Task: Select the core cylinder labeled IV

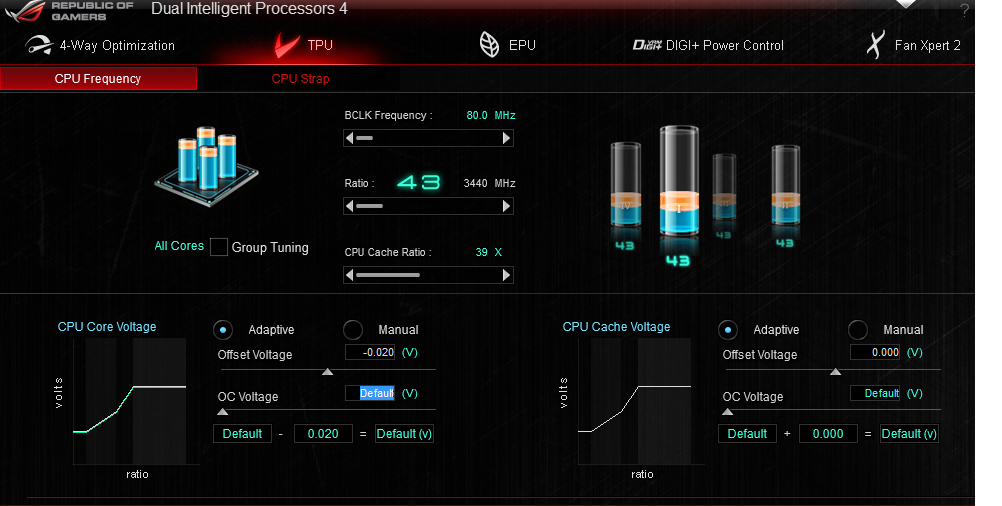Action: click(x=626, y=184)
